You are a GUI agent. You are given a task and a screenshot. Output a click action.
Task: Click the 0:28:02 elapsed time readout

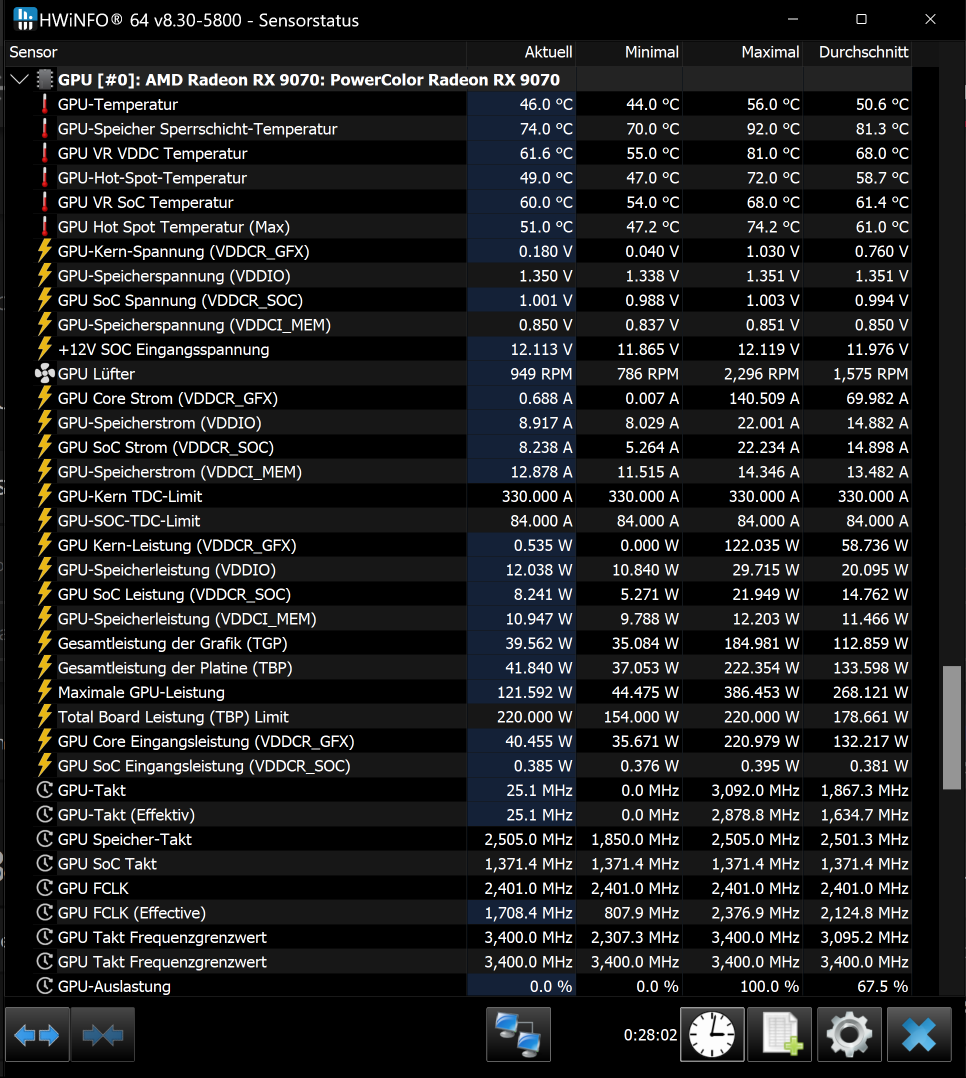650,1035
